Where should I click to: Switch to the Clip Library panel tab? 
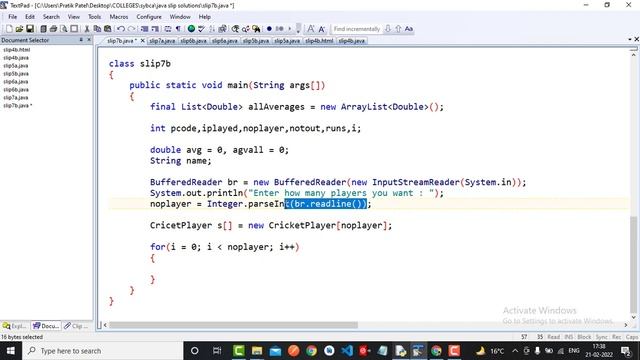(76, 326)
